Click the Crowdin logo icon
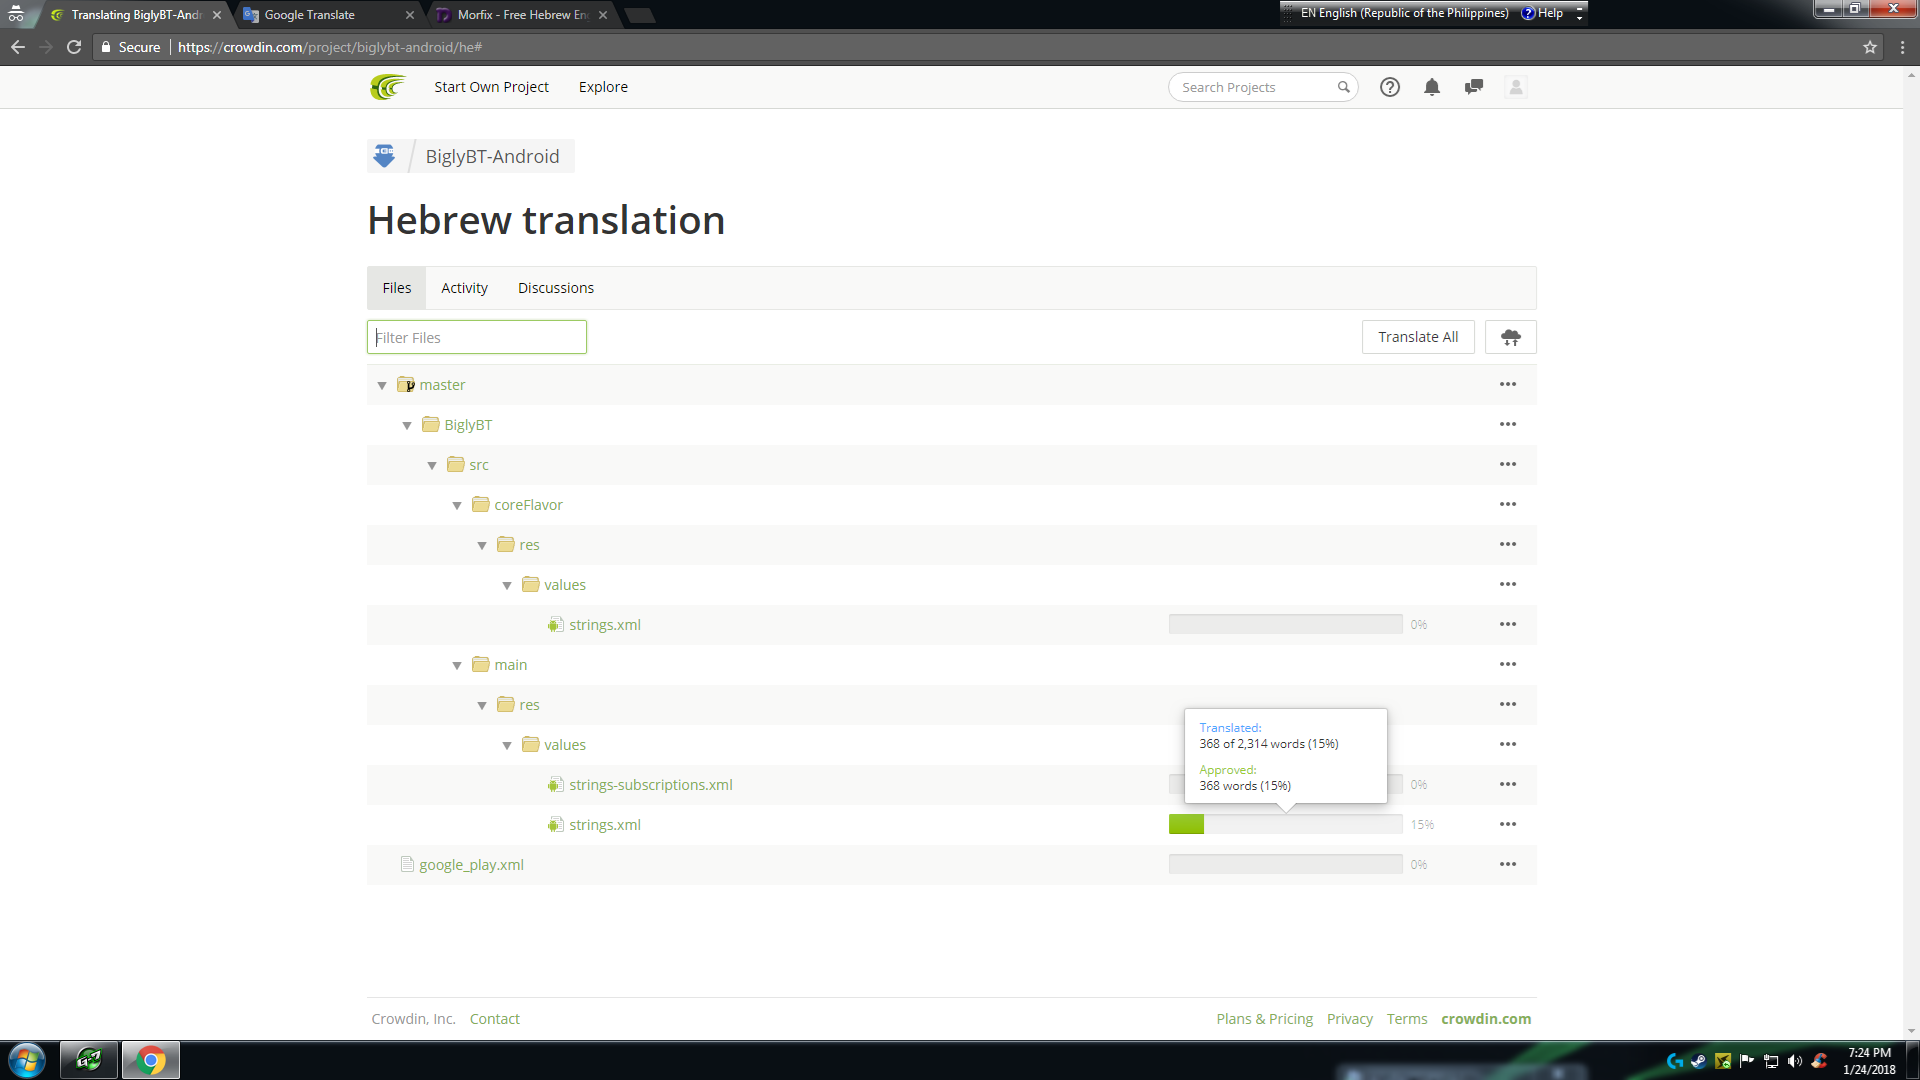This screenshot has width=1920, height=1080. [388, 87]
